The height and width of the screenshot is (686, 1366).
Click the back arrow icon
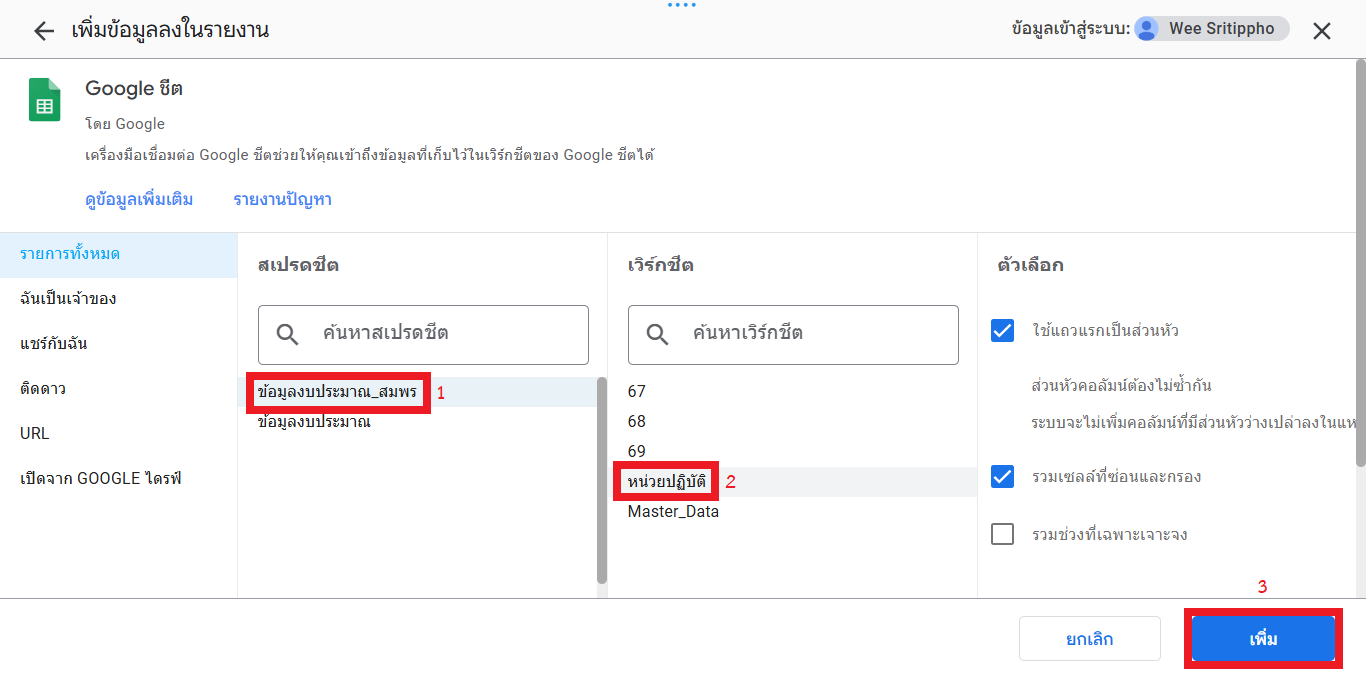pos(43,31)
